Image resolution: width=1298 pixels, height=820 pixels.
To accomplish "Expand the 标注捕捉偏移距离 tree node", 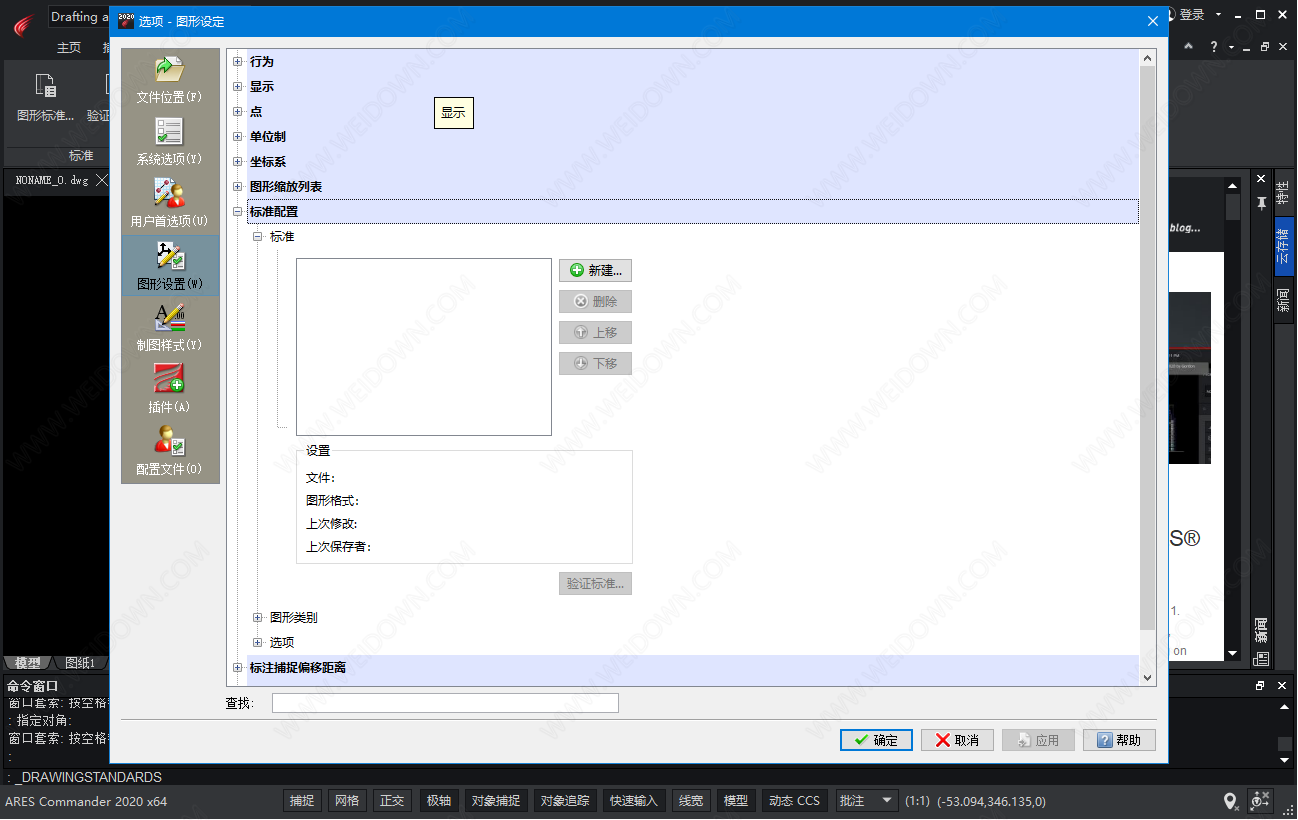I will tap(238, 668).
